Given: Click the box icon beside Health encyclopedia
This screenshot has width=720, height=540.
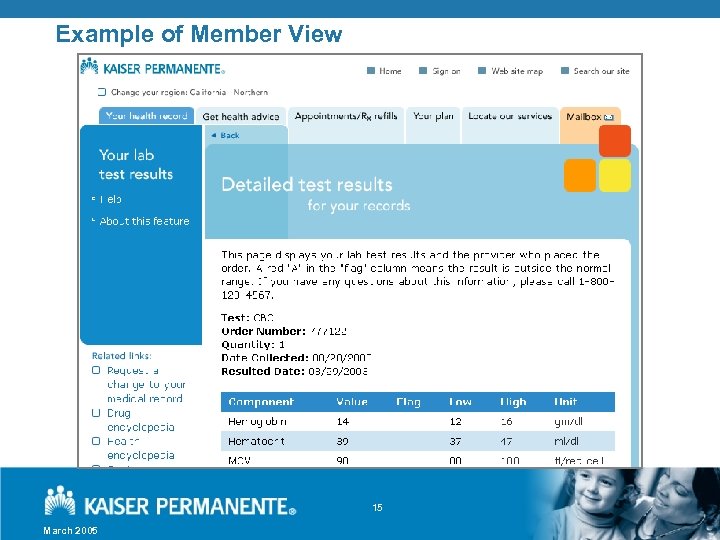Looking at the screenshot, I should click(x=96, y=441).
